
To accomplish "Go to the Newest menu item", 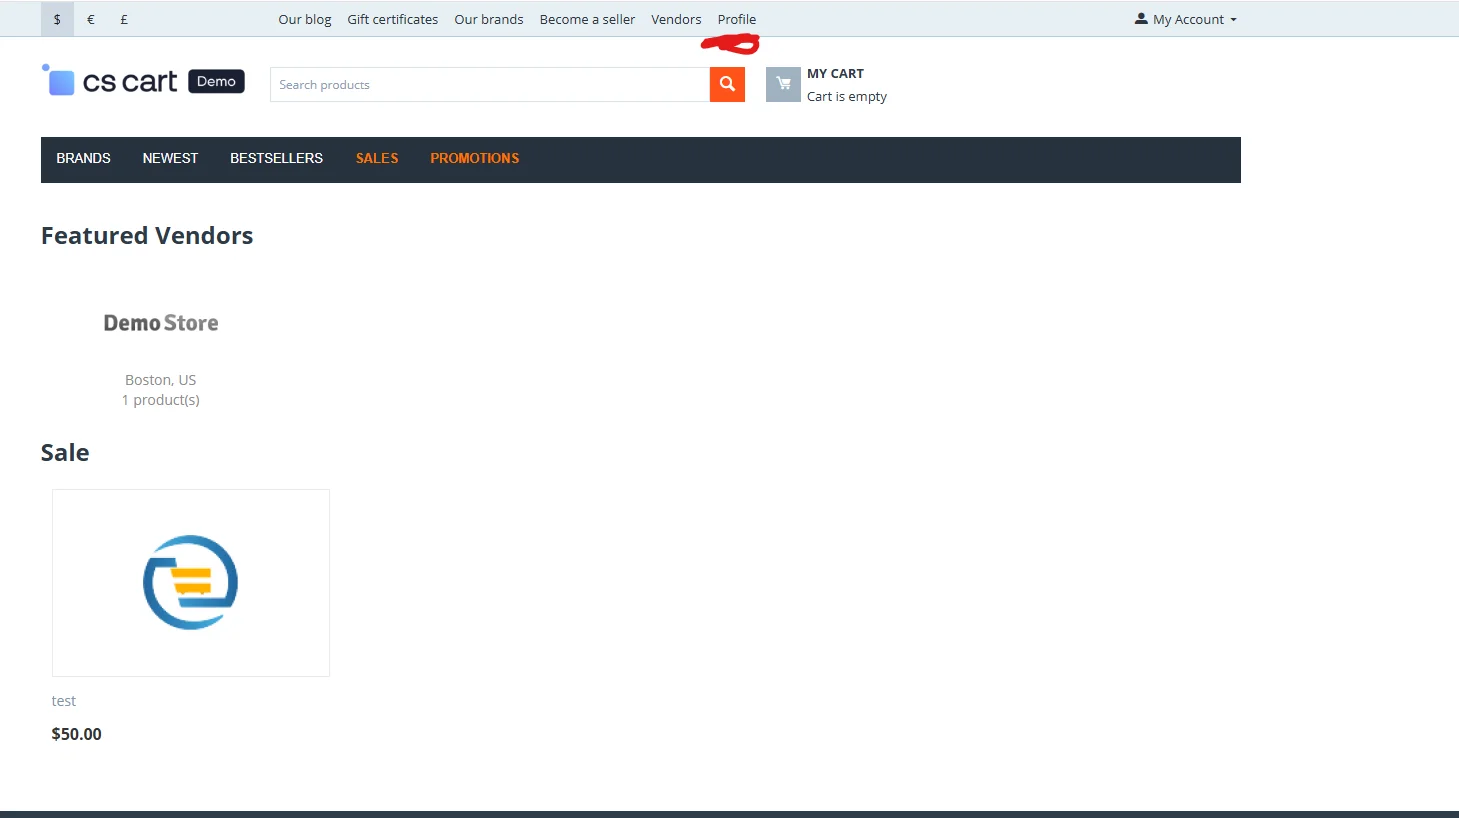I will [170, 158].
